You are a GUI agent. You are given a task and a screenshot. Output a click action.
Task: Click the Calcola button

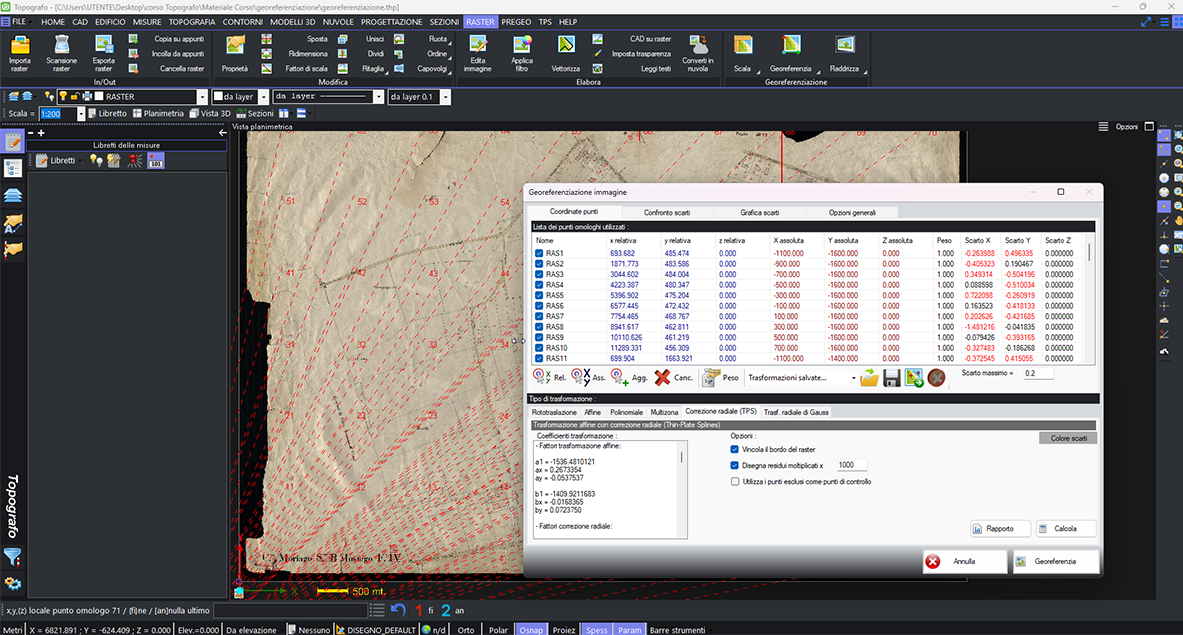click(x=1064, y=528)
